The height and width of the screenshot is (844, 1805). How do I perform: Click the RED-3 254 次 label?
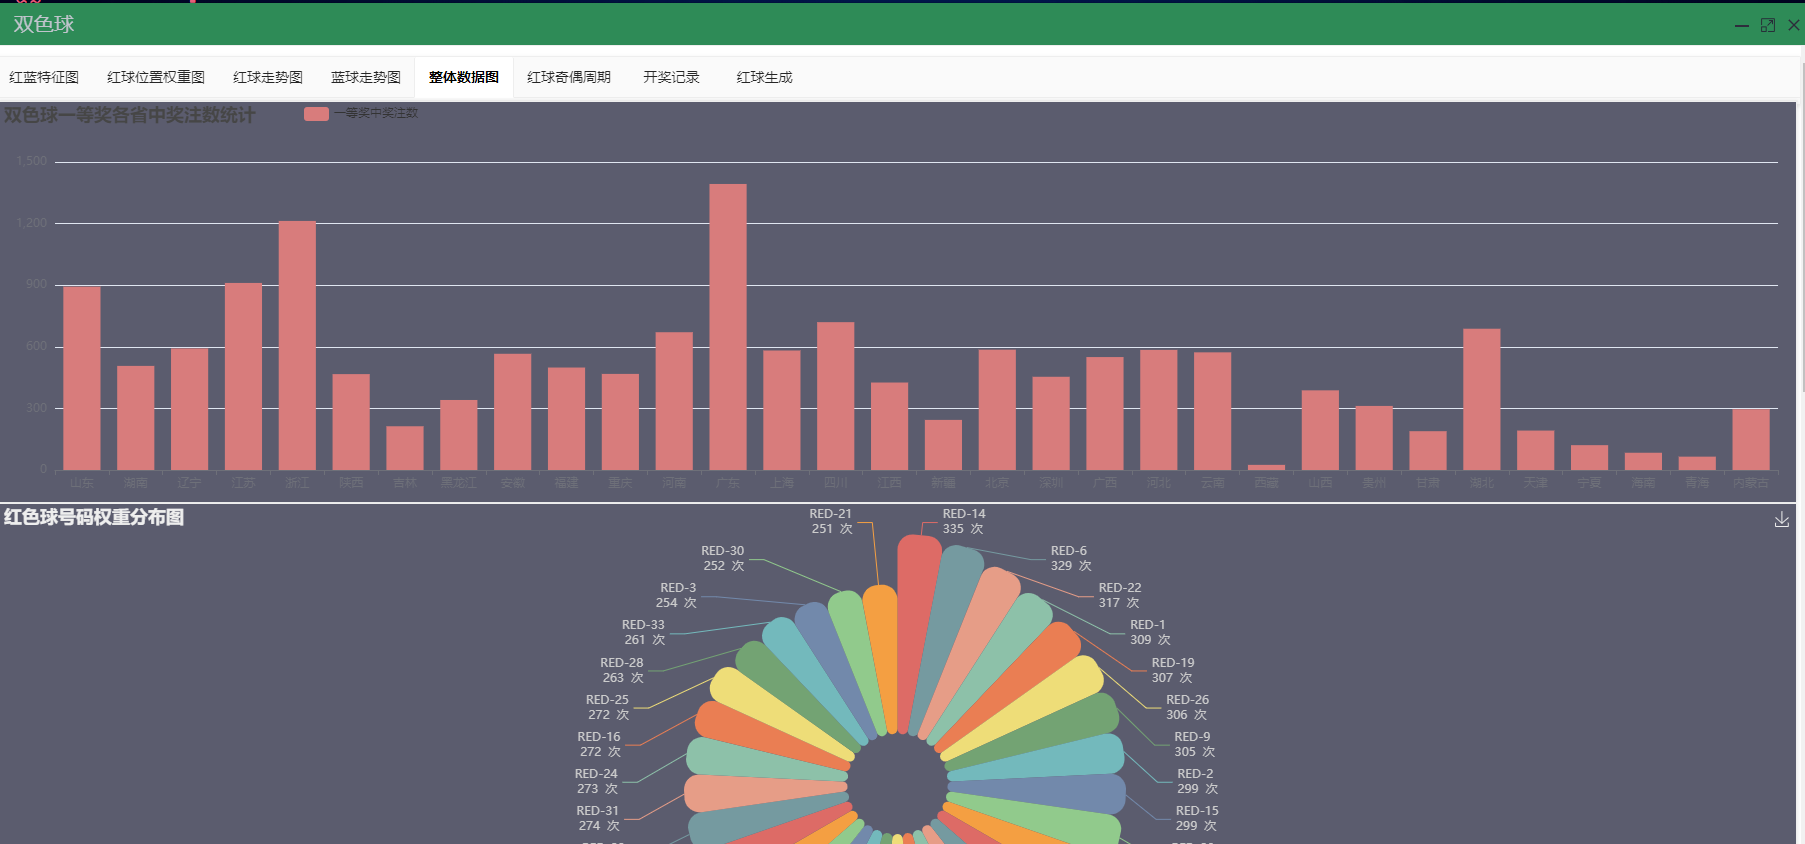(x=677, y=595)
